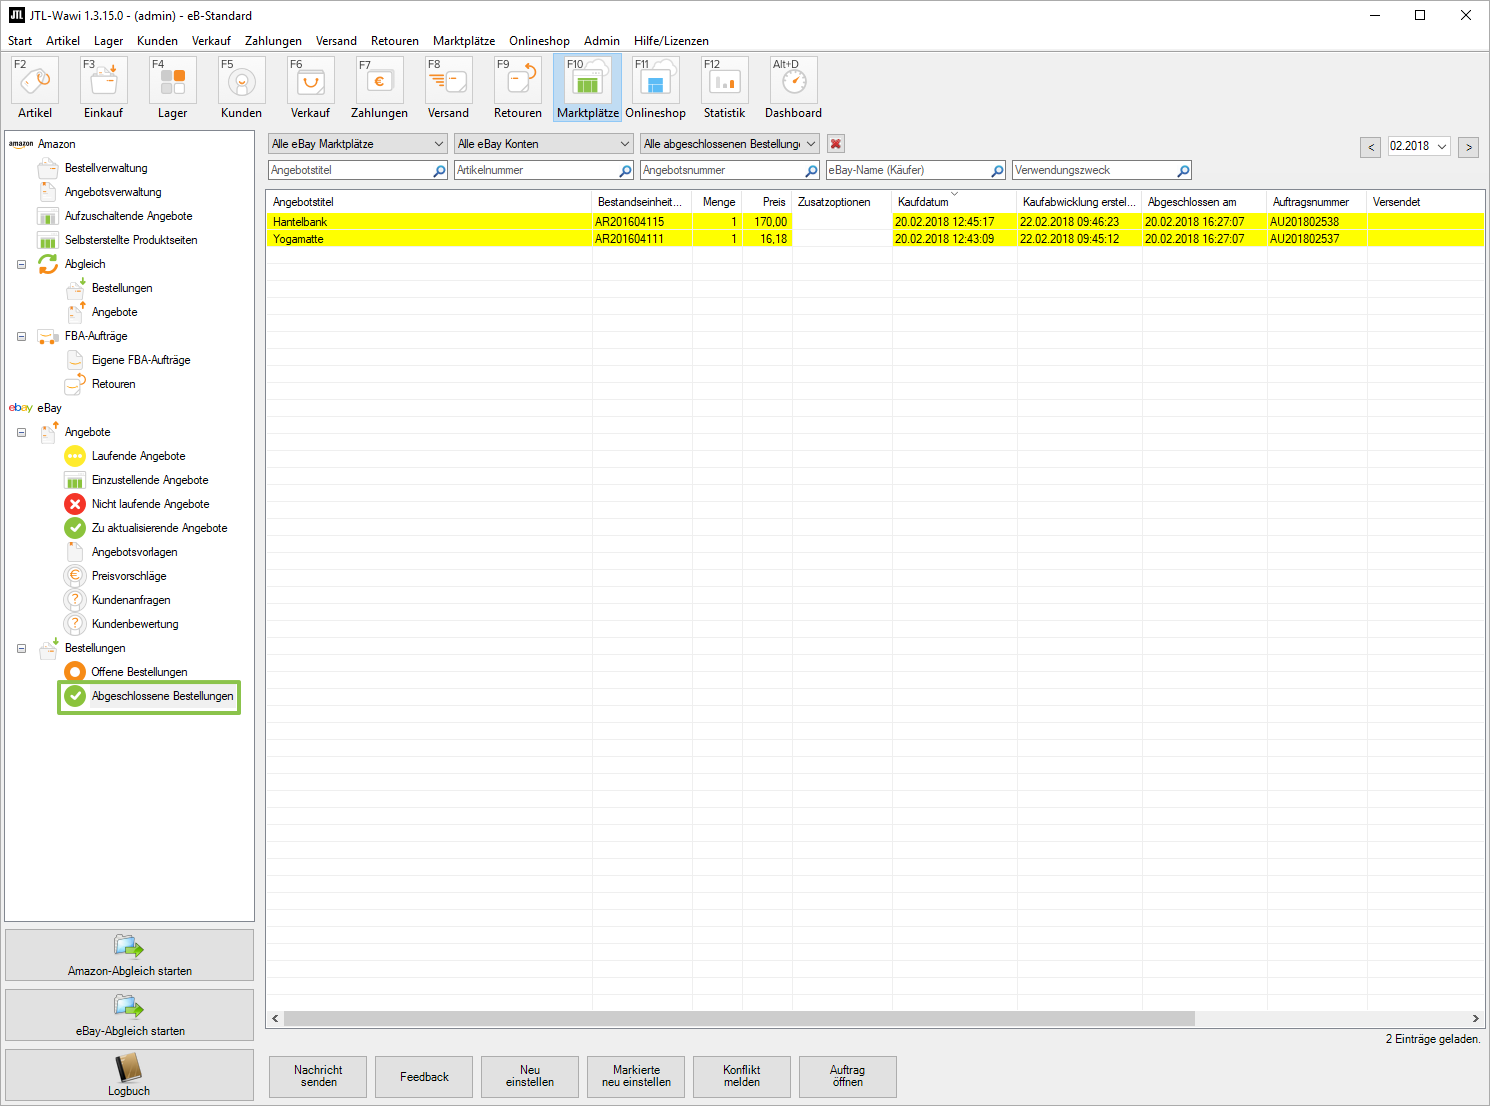The image size is (1490, 1106).
Task: Click the Nachricht senden button
Action: tap(318, 1076)
